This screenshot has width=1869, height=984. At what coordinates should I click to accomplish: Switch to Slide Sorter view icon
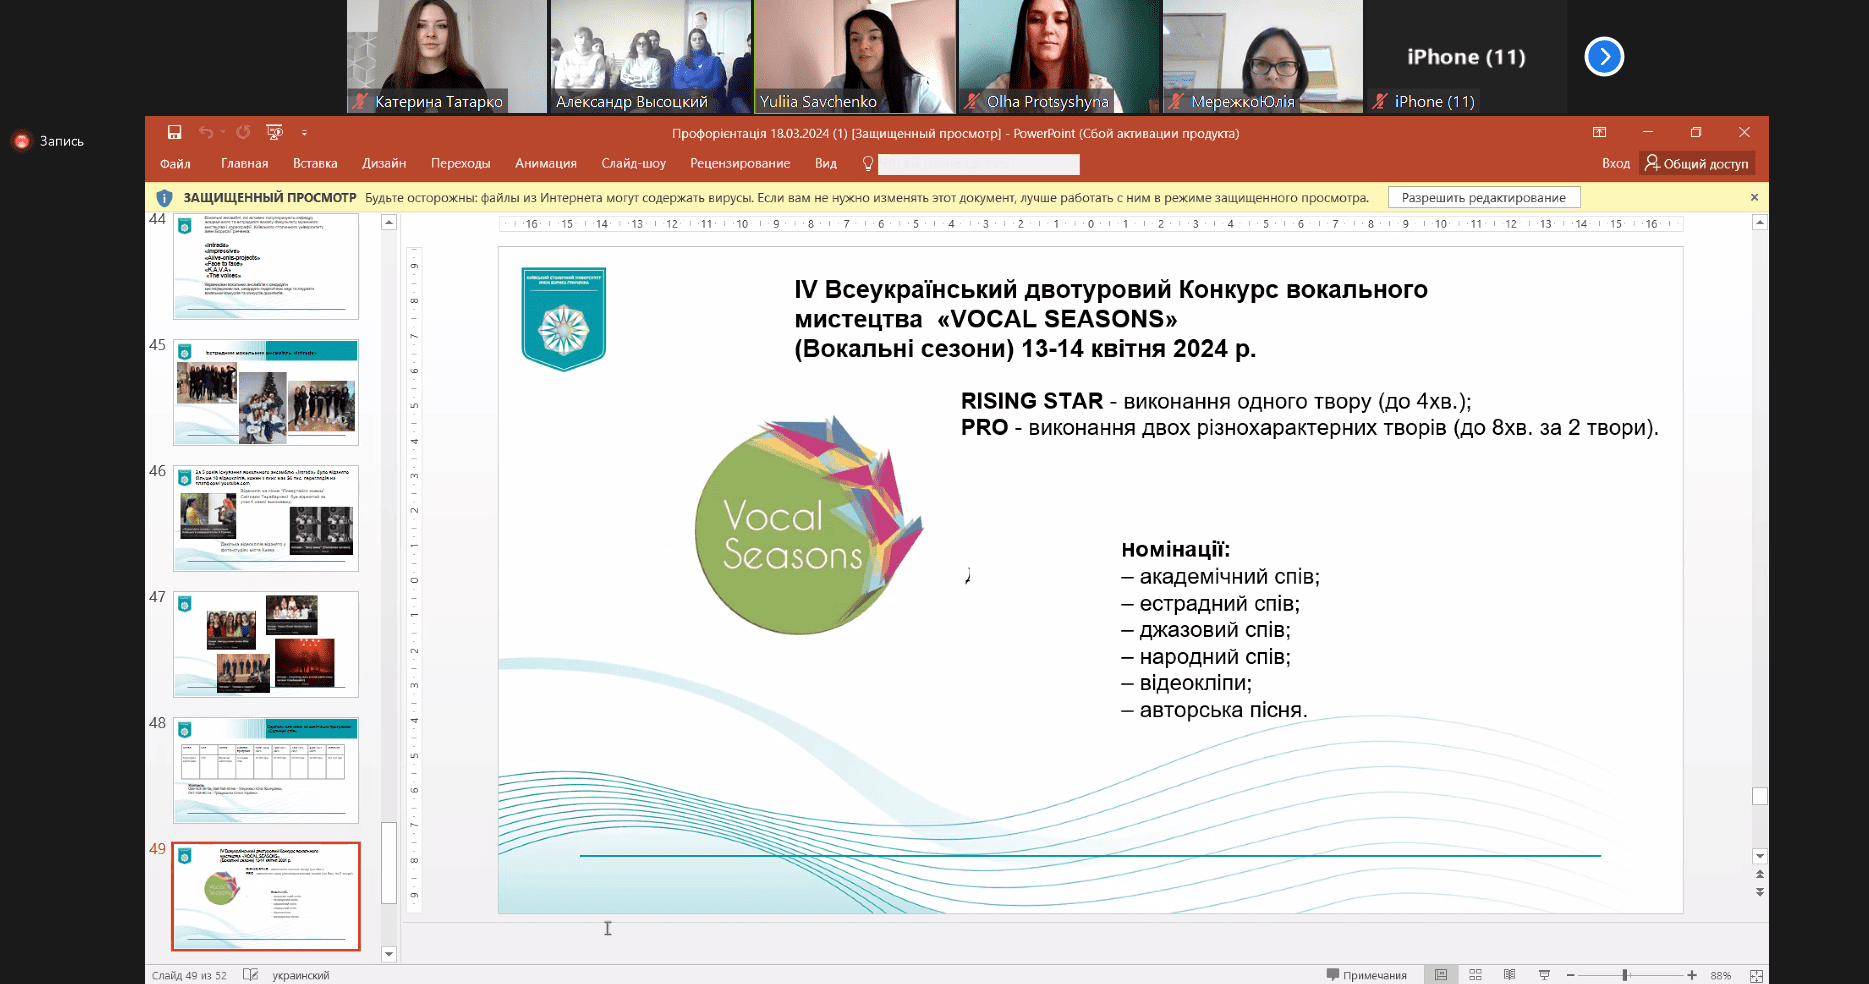1475,975
